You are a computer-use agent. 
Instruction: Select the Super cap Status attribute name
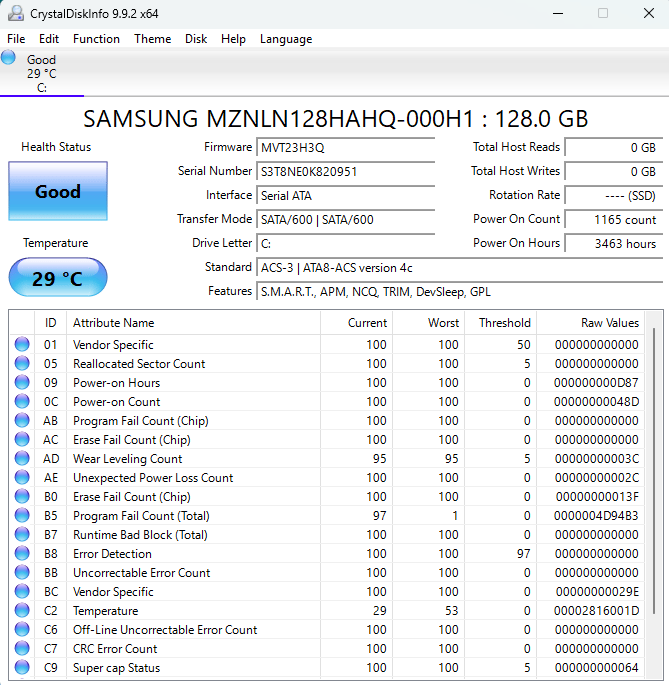pos(116,668)
